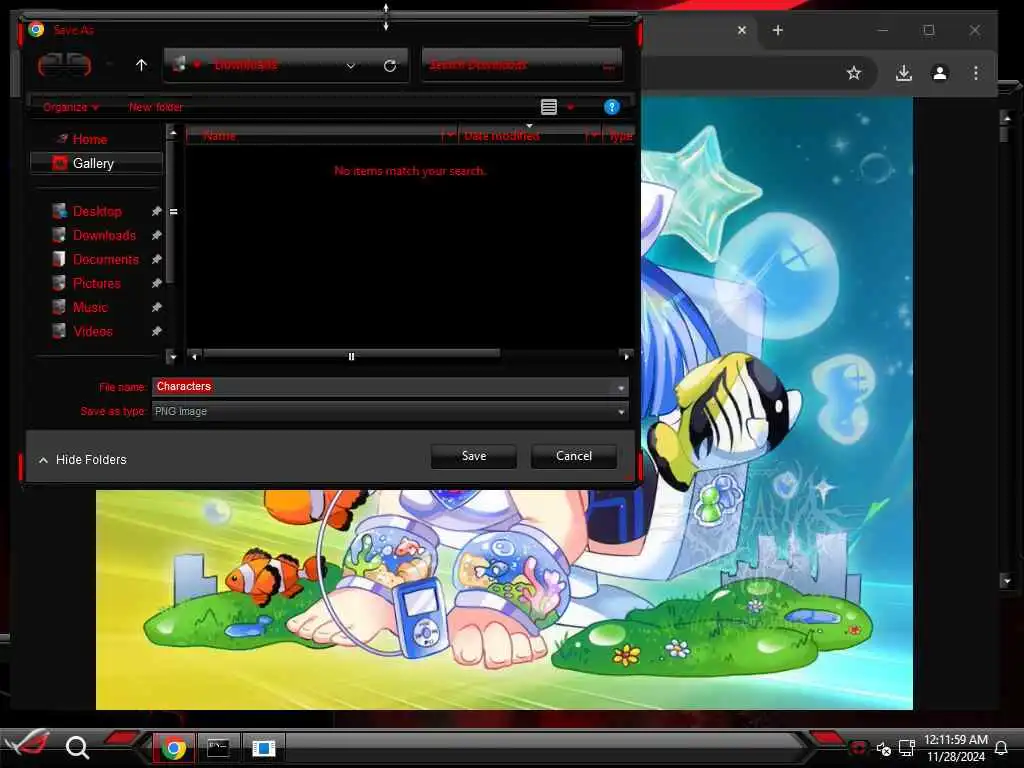
Task: Click Hide Folders
Action: pyautogui.click(x=82, y=460)
